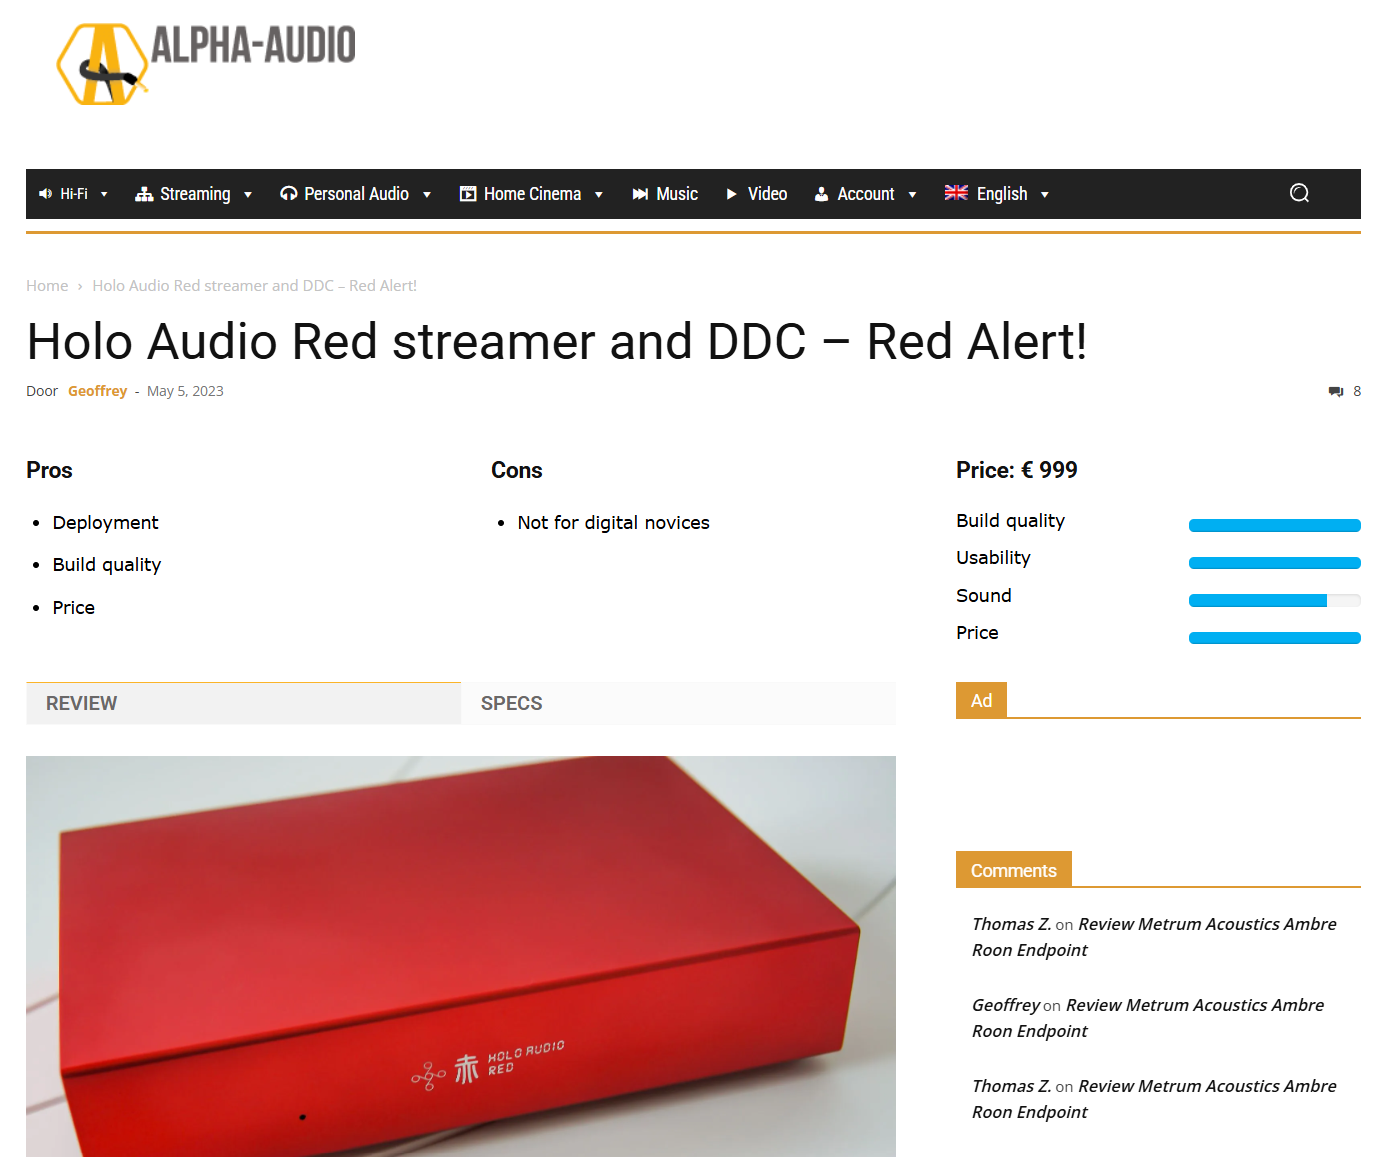The height and width of the screenshot is (1157, 1393).
Task: Click the Usability rating bar
Action: pos(1274,563)
